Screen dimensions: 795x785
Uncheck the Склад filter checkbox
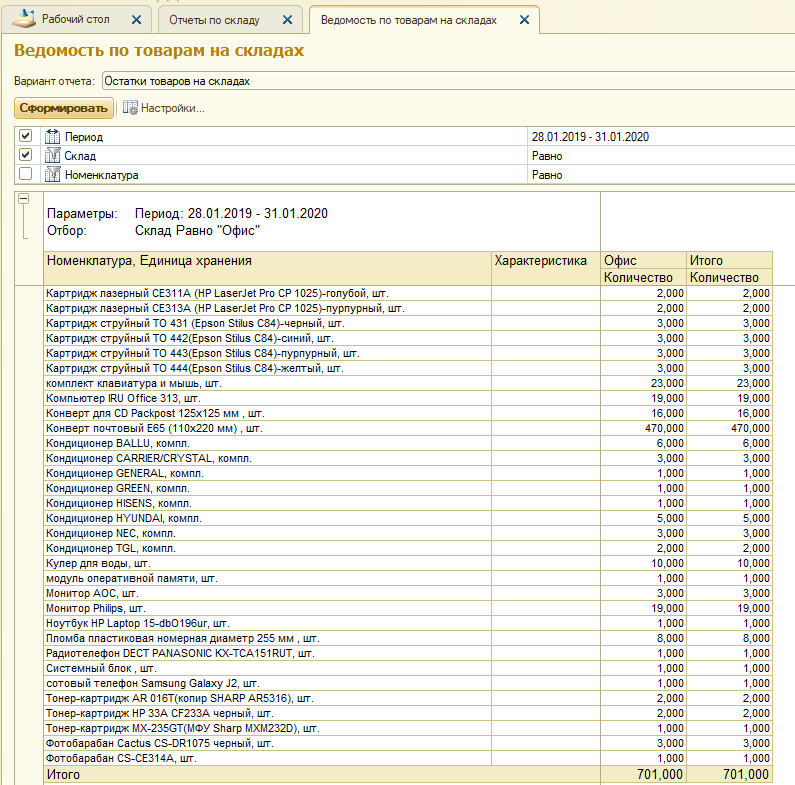[x=25, y=154]
